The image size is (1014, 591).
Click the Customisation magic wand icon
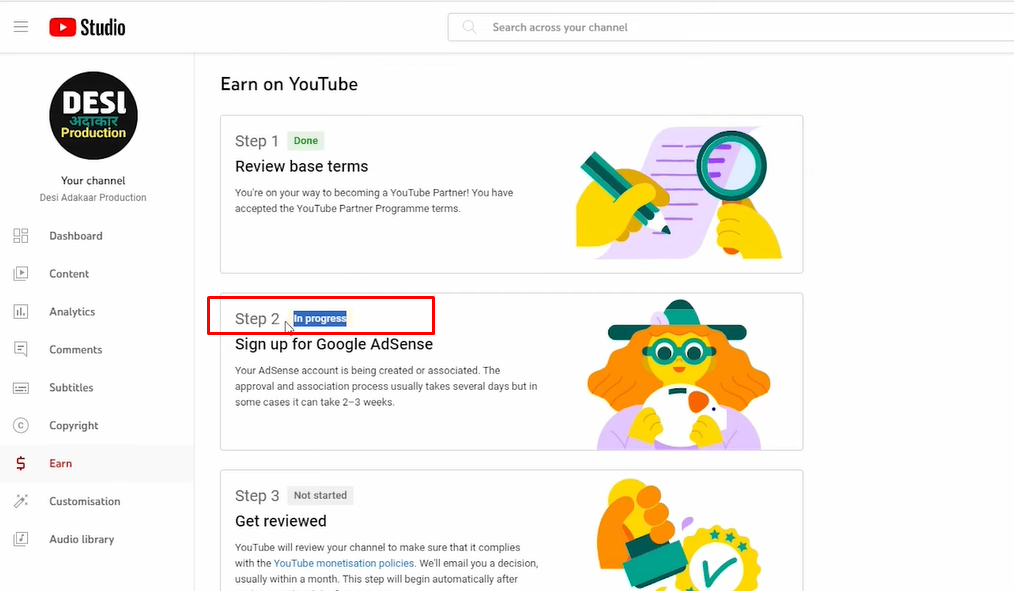pyautogui.click(x=20, y=502)
